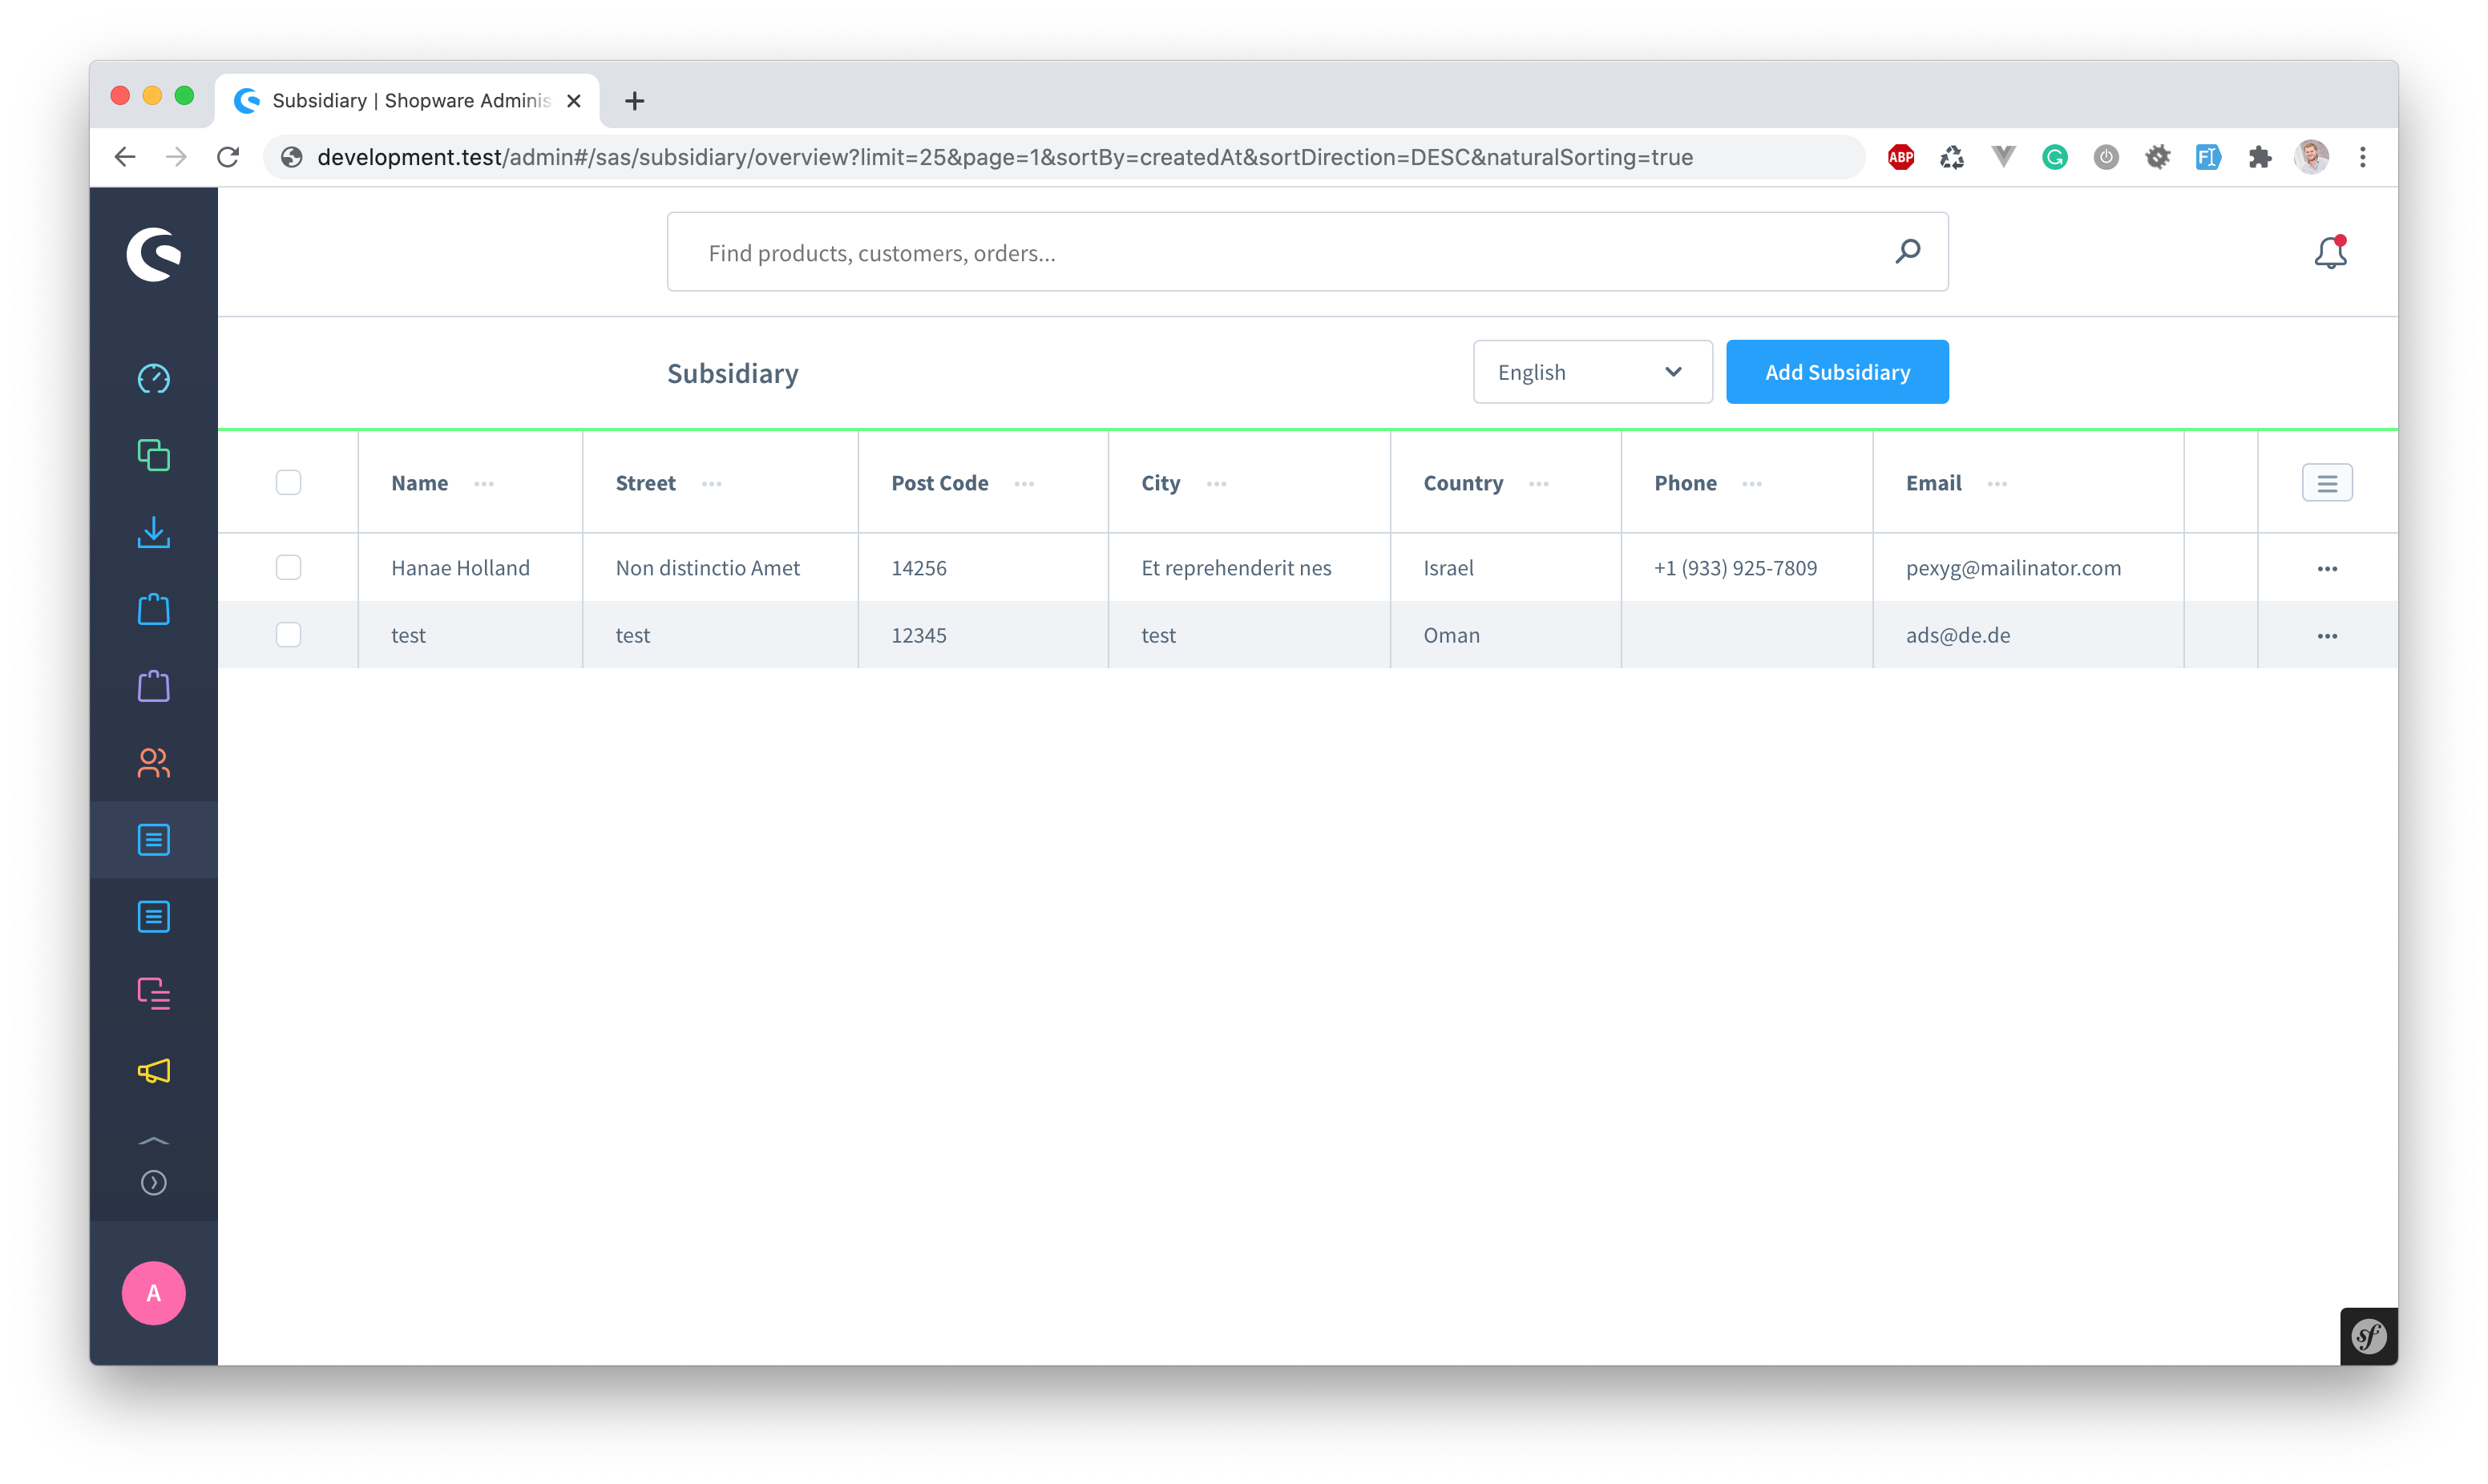Check the Hanae Holland row checkbox

(288, 567)
